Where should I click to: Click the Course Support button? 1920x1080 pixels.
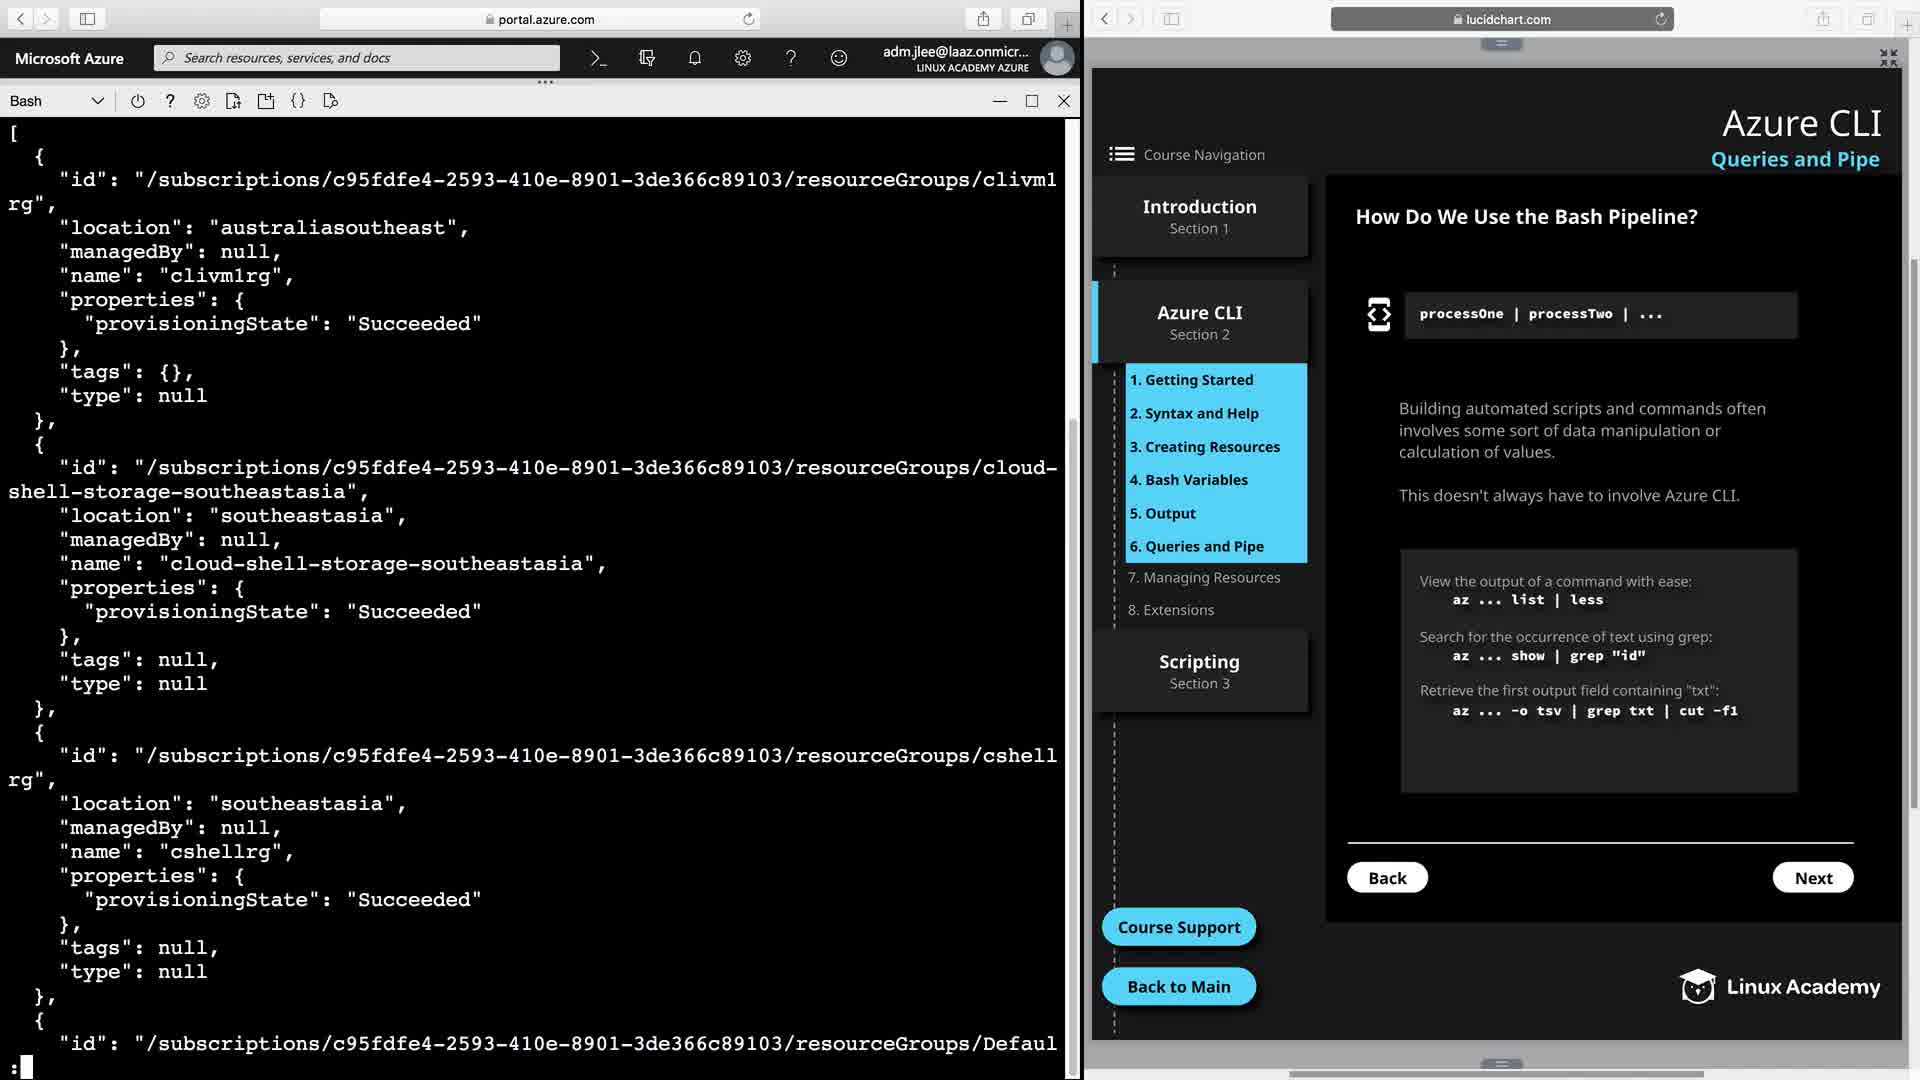(1179, 927)
